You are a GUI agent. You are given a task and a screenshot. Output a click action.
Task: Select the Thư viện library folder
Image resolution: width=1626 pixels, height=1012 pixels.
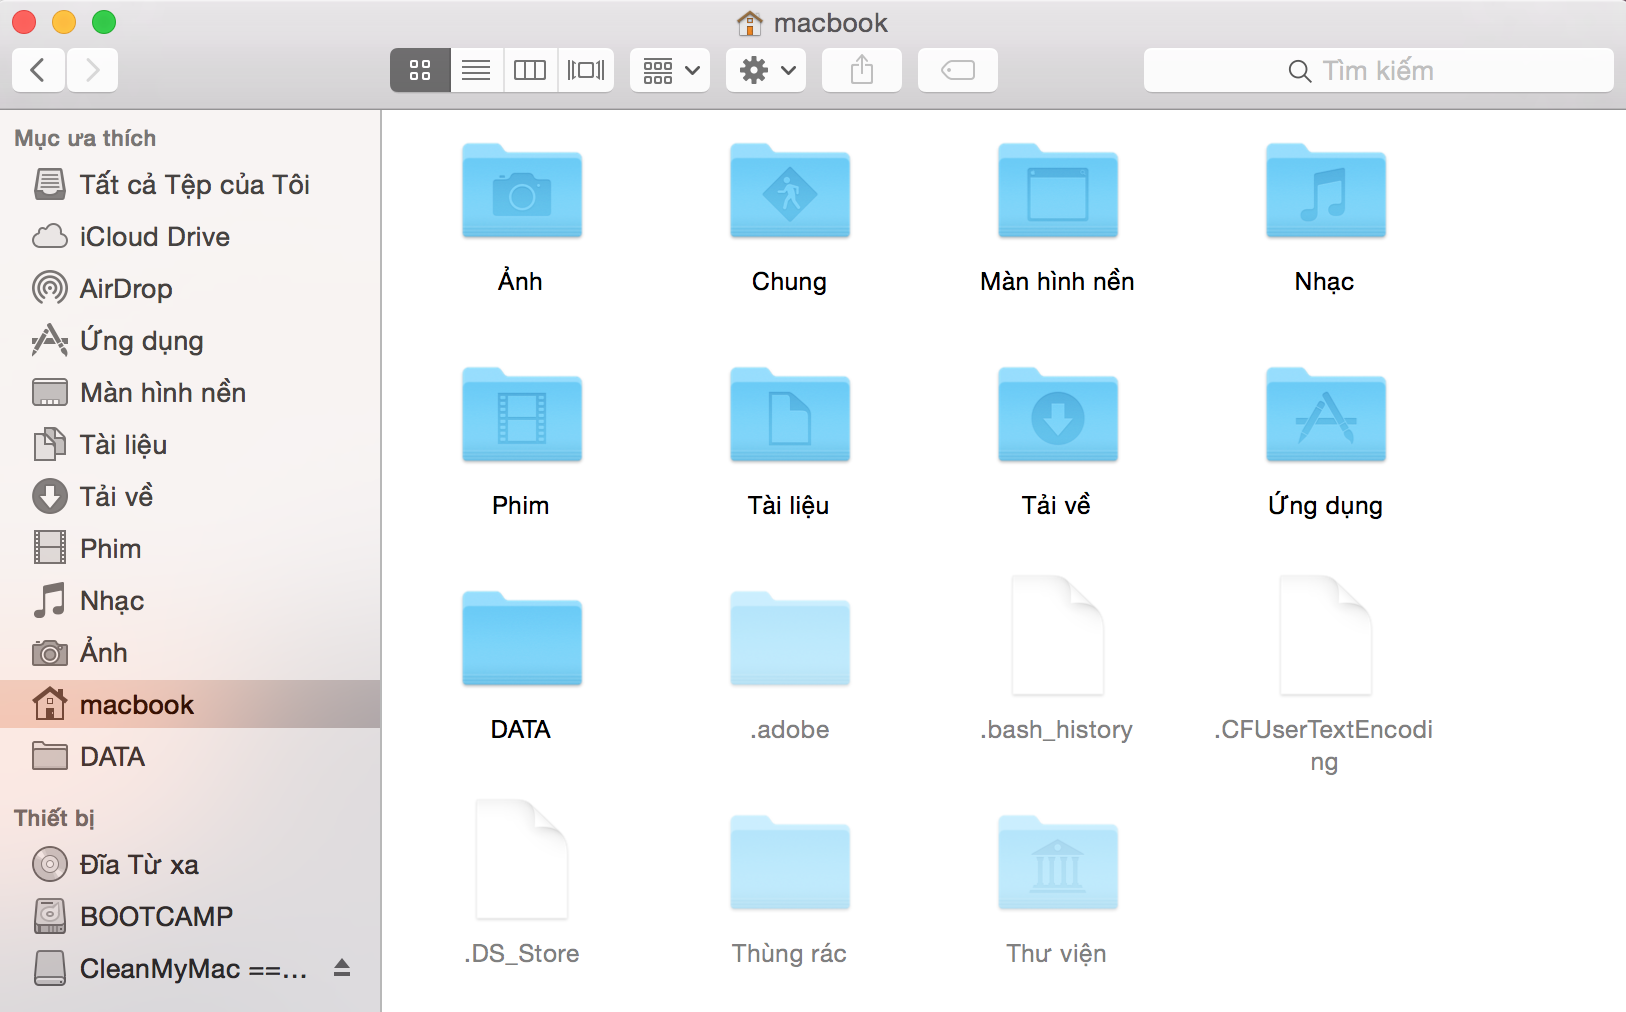[1057, 864]
